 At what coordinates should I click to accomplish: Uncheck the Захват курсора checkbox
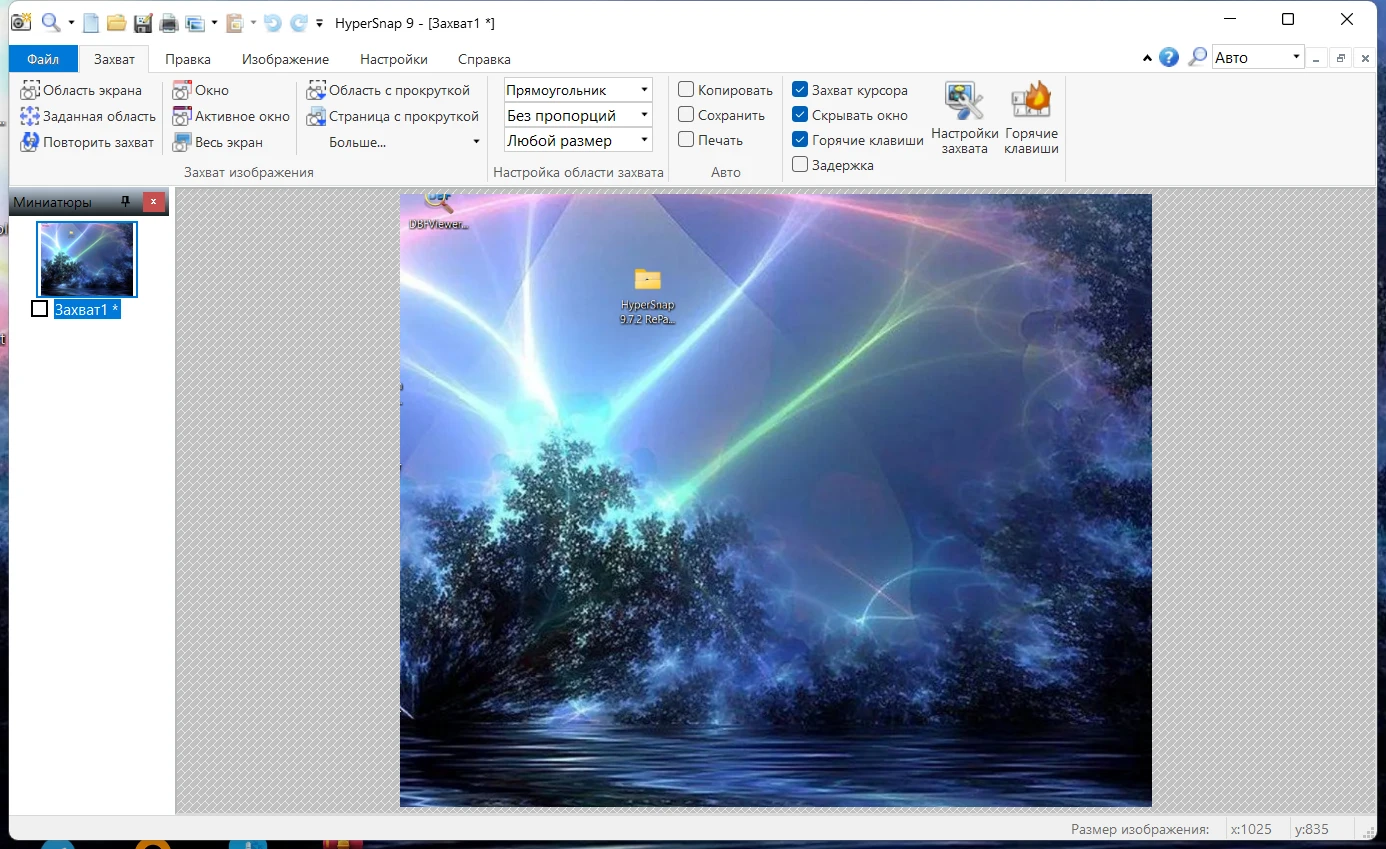(x=800, y=90)
